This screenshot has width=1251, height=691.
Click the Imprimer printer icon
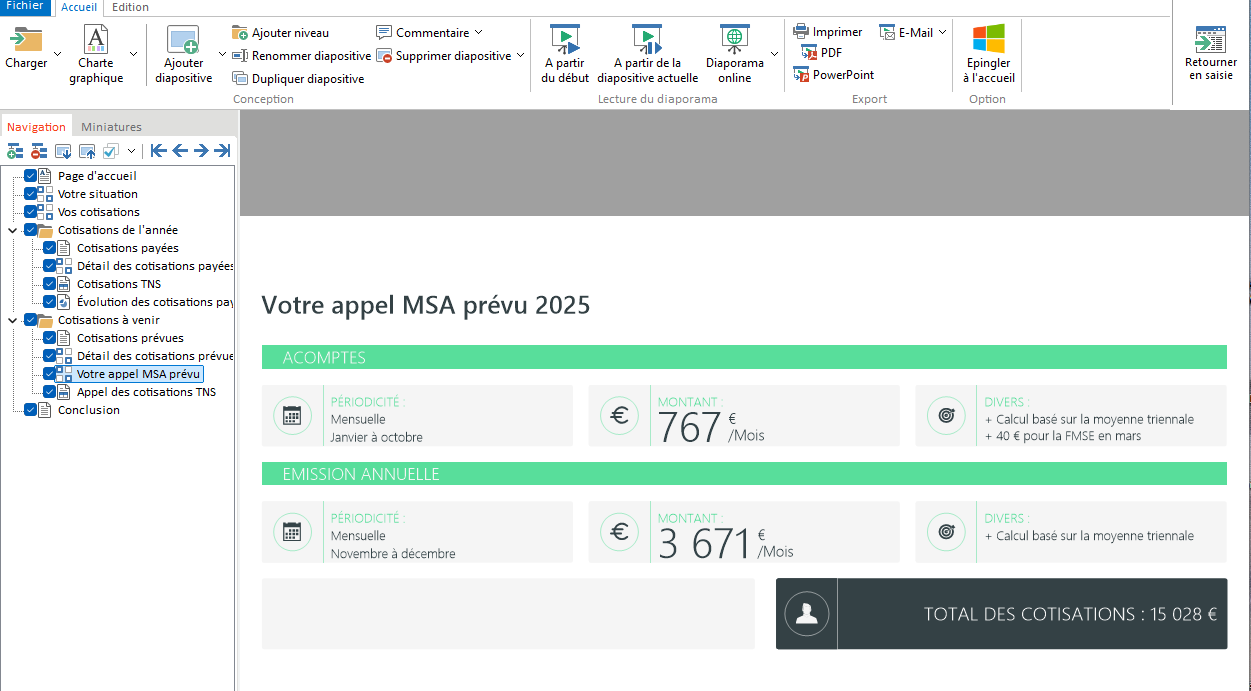(x=801, y=32)
